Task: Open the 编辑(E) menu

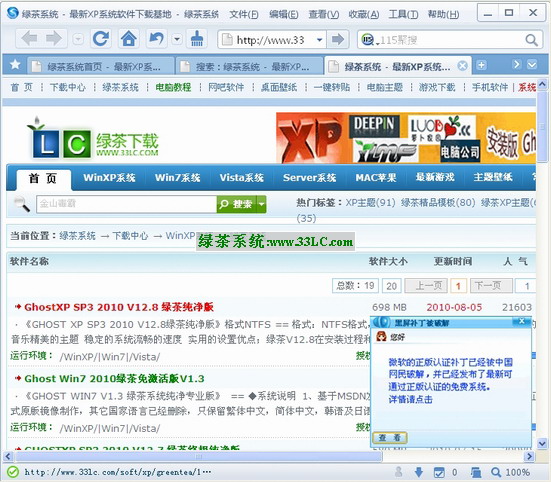Action: click(x=284, y=14)
